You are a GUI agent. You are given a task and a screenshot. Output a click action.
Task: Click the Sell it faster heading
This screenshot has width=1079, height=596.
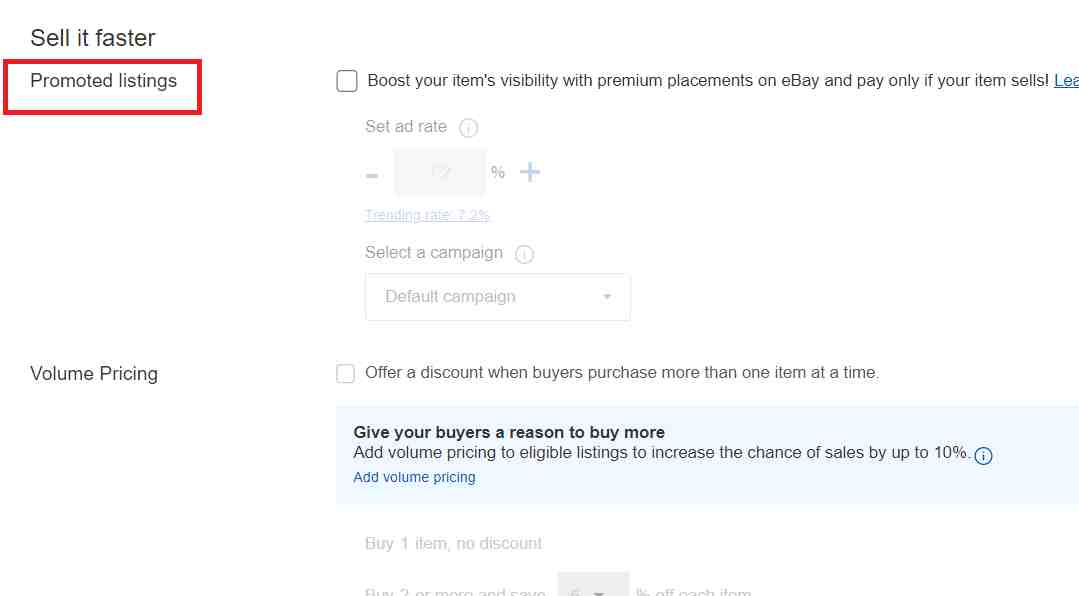(93, 38)
